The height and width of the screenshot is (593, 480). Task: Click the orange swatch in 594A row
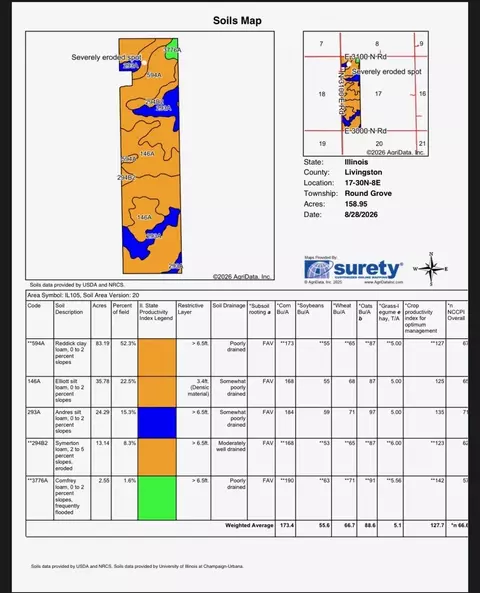tap(157, 357)
